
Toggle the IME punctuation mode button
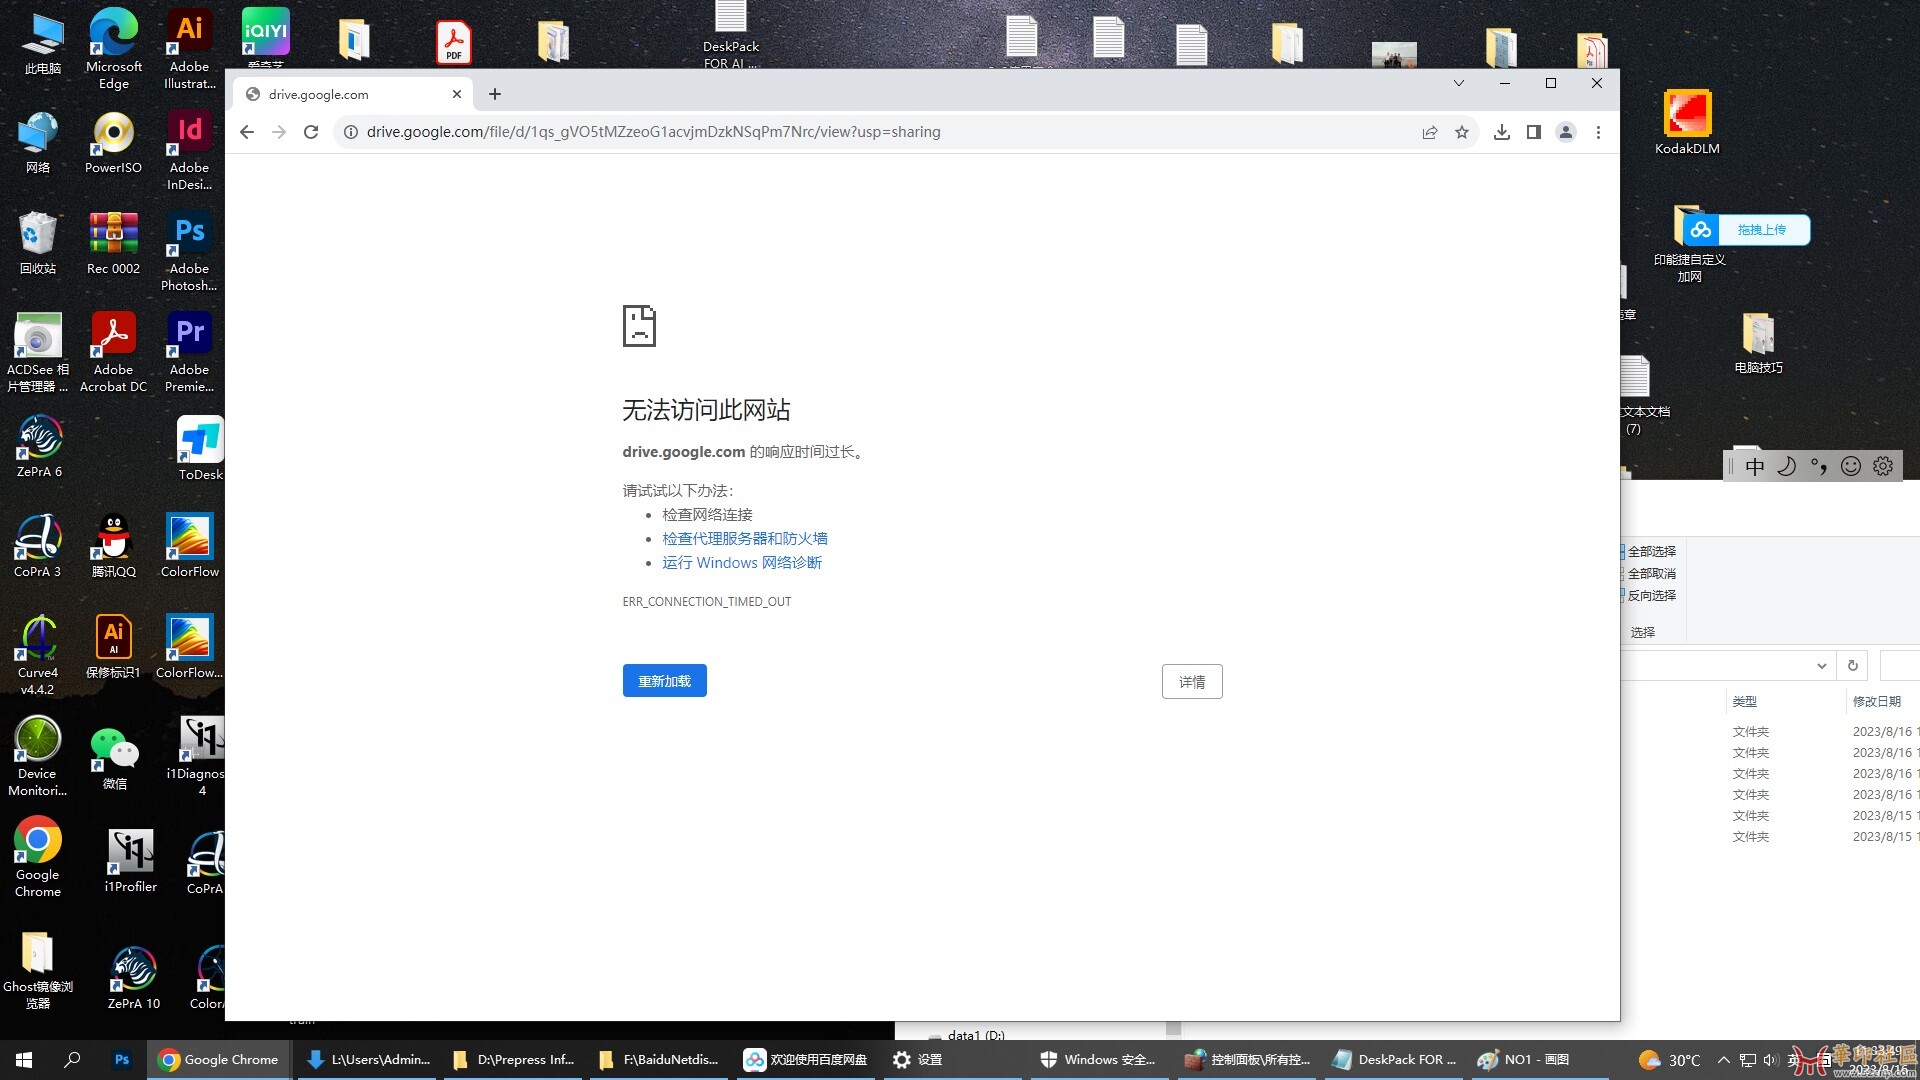click(1819, 467)
